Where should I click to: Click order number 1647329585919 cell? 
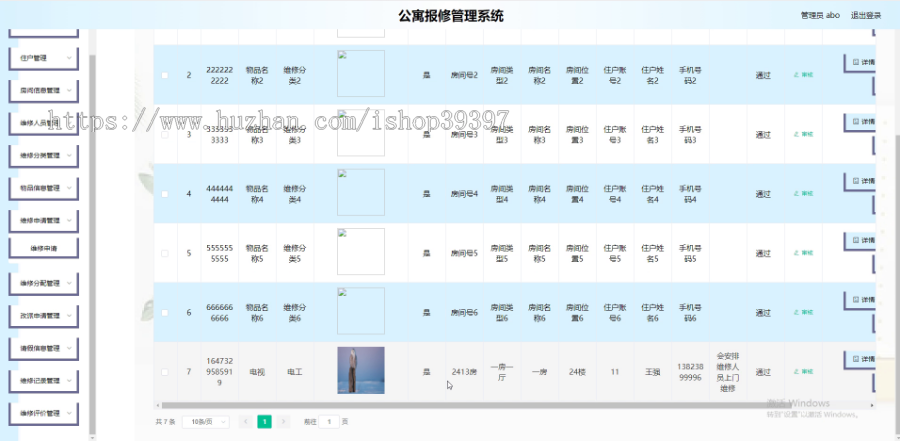[x=219, y=372]
